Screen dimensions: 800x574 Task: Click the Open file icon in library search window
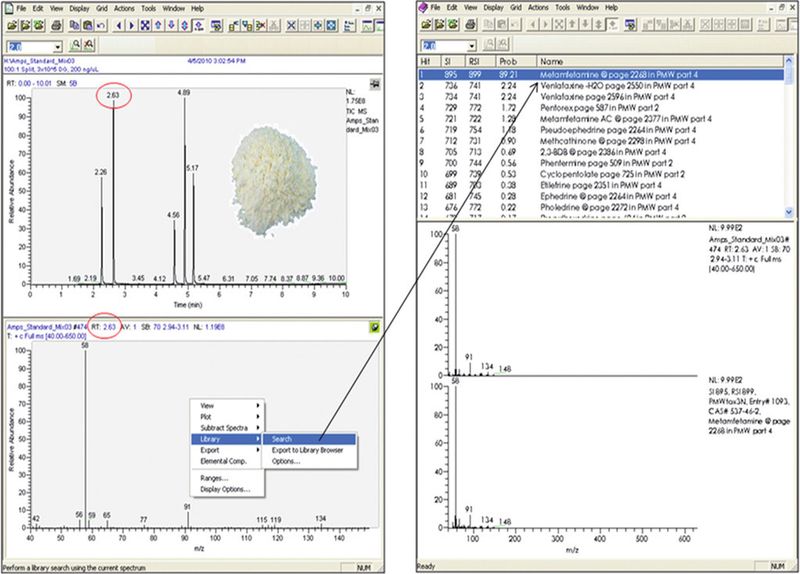pyautogui.click(x=427, y=24)
